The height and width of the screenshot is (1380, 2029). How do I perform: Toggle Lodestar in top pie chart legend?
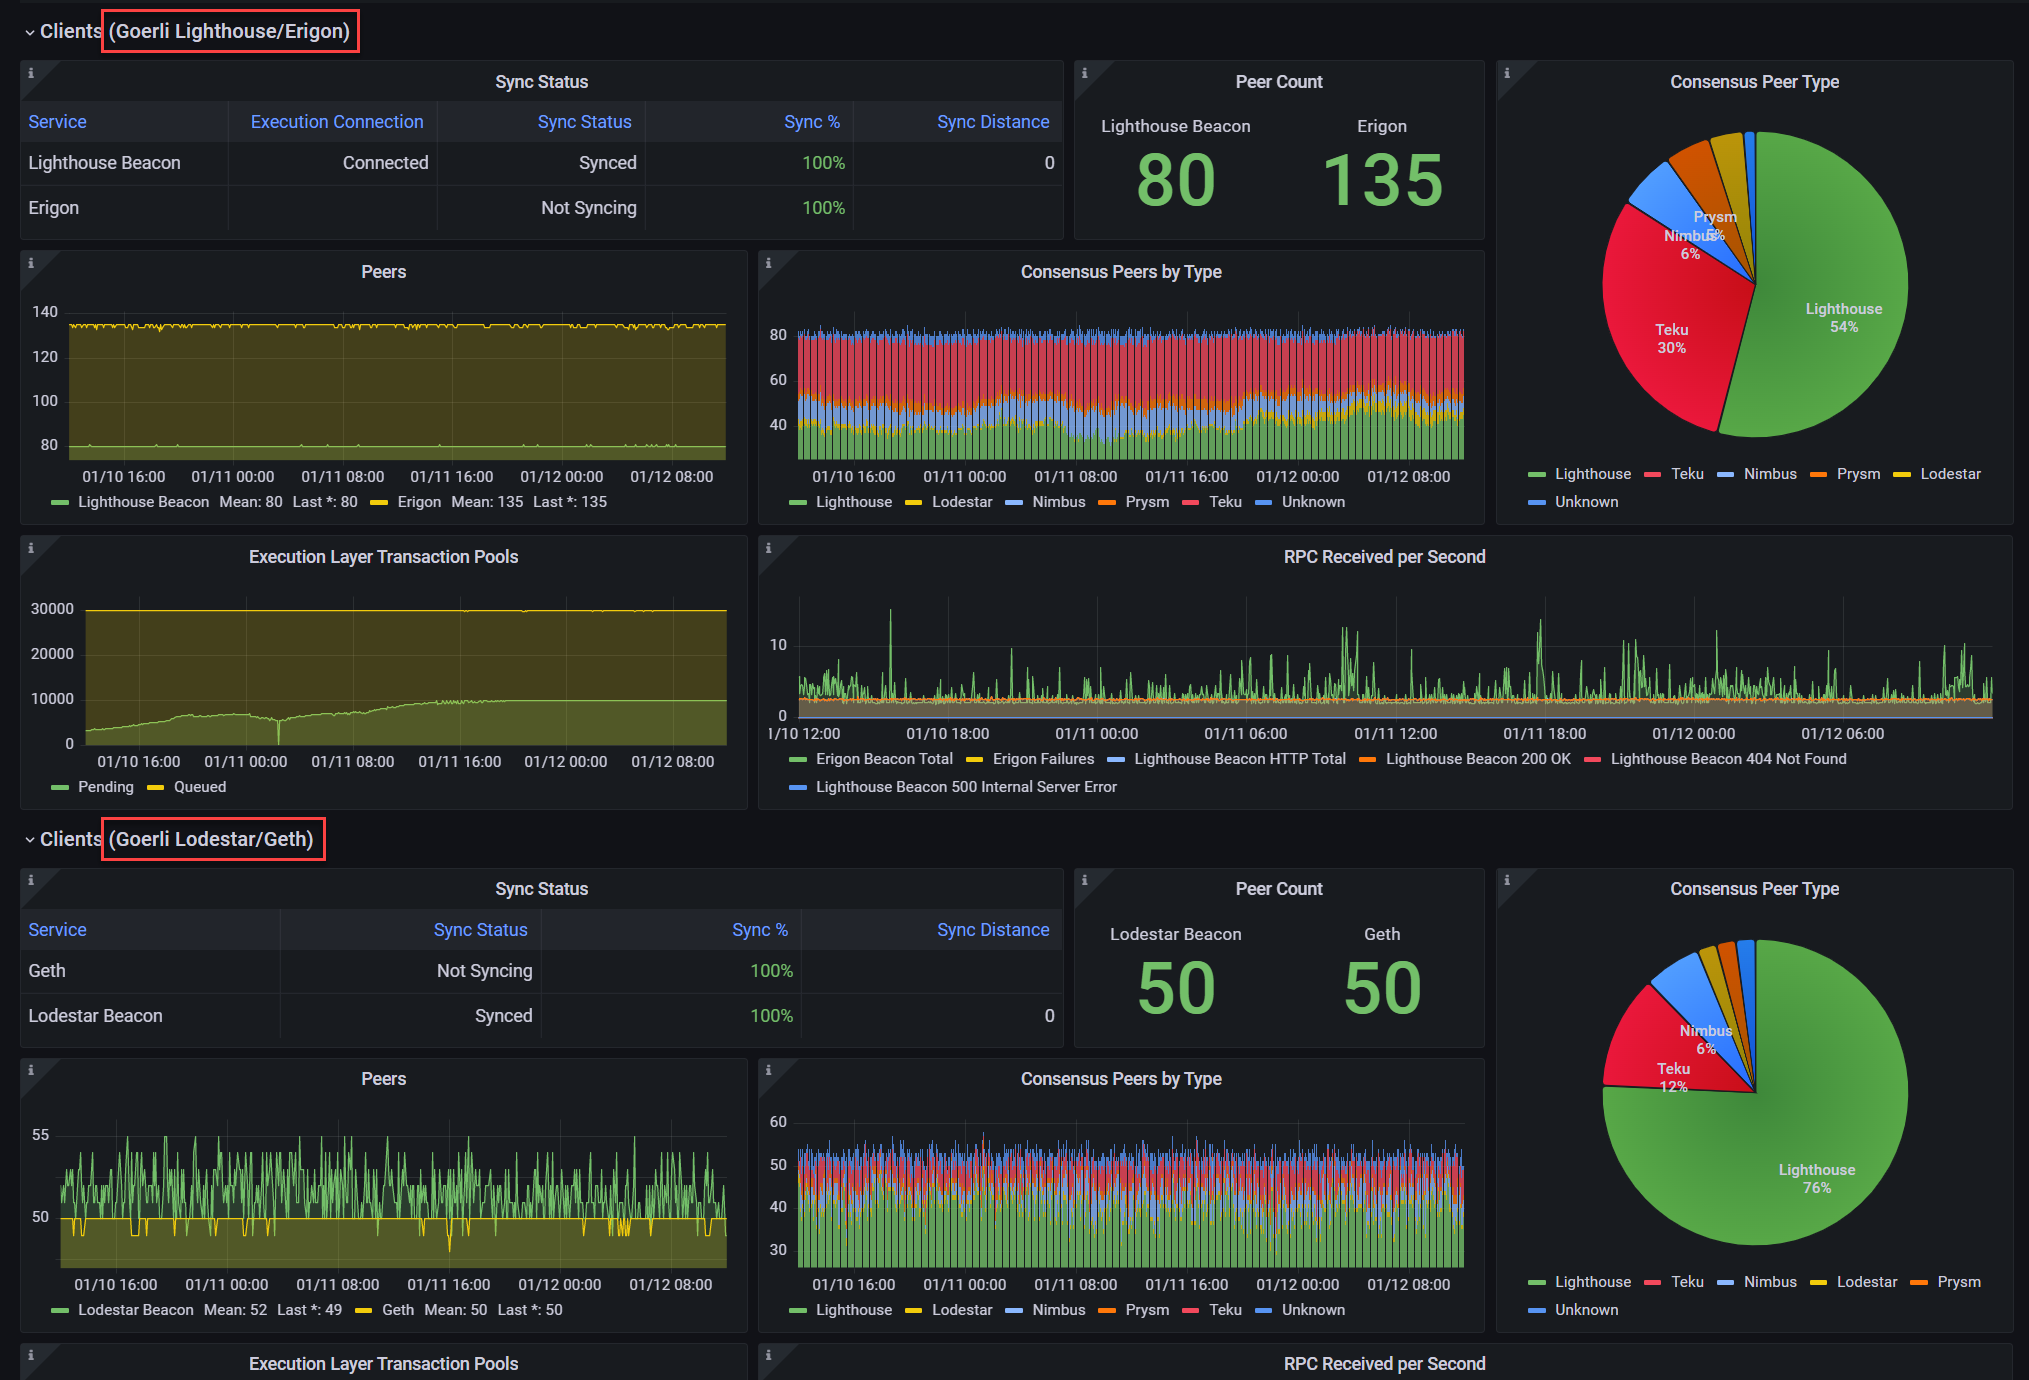tap(1950, 474)
